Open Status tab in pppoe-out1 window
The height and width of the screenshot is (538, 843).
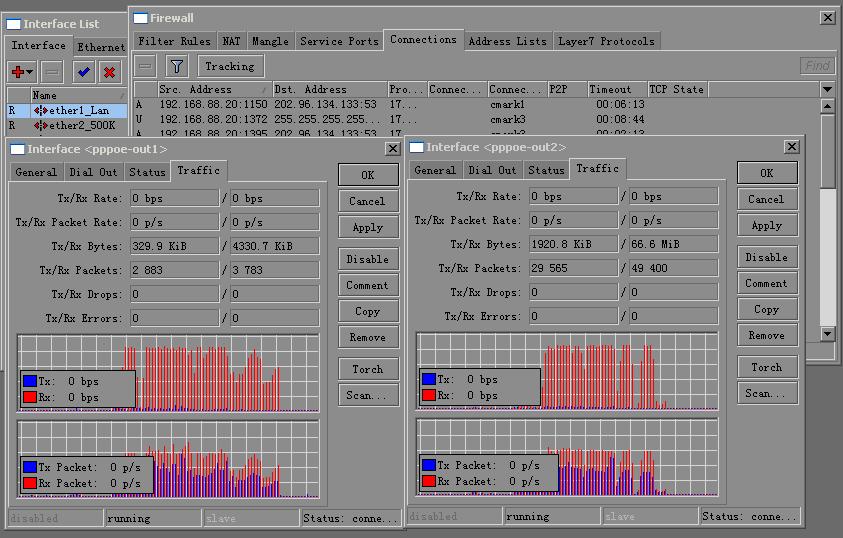147,172
